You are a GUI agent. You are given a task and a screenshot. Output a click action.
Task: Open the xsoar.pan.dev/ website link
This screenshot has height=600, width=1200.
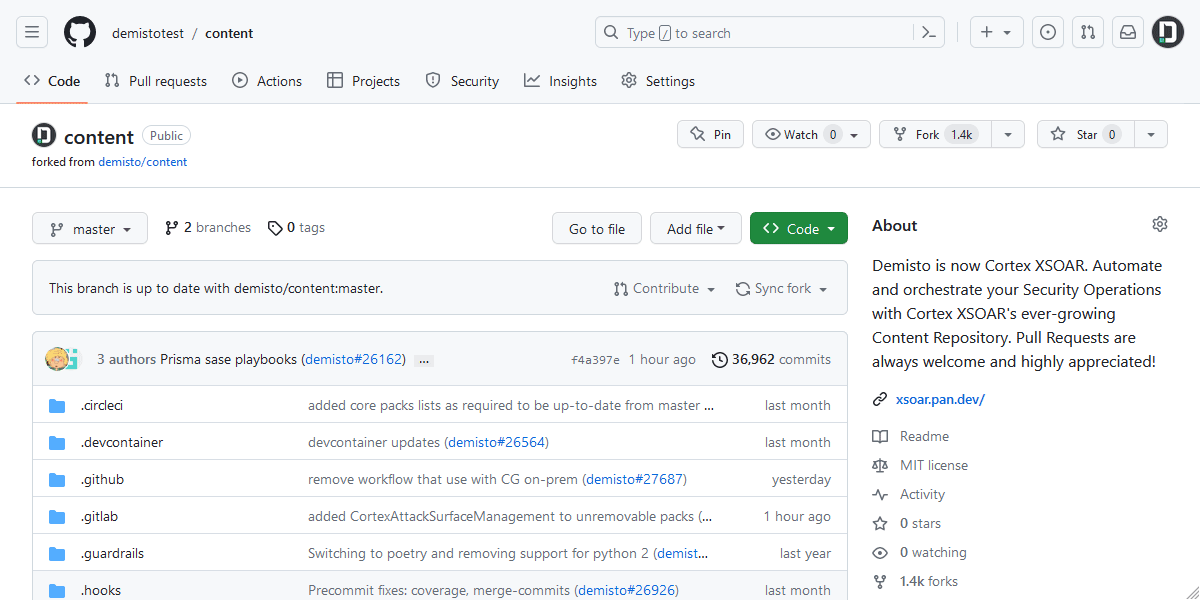(x=940, y=399)
